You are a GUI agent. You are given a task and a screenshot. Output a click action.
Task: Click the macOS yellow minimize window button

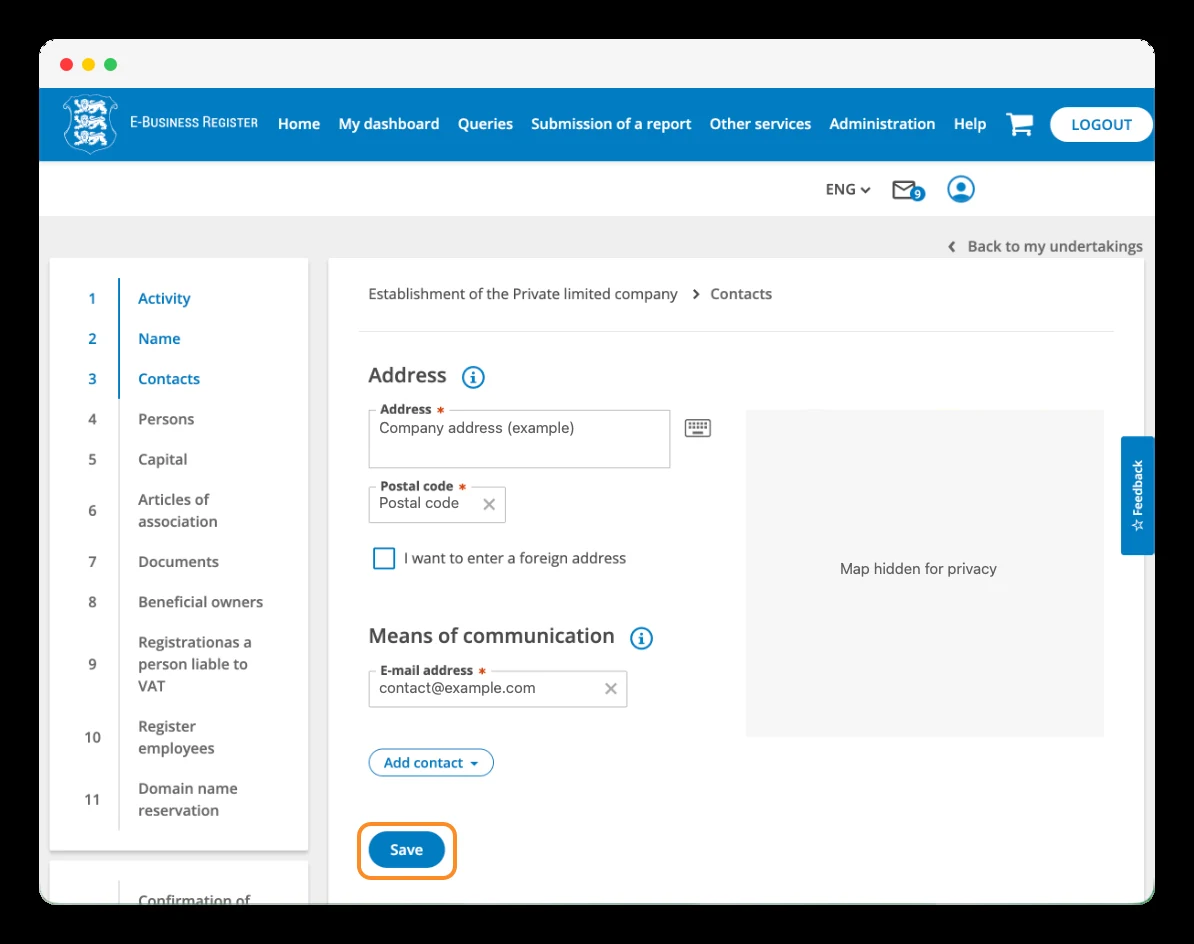(x=88, y=65)
